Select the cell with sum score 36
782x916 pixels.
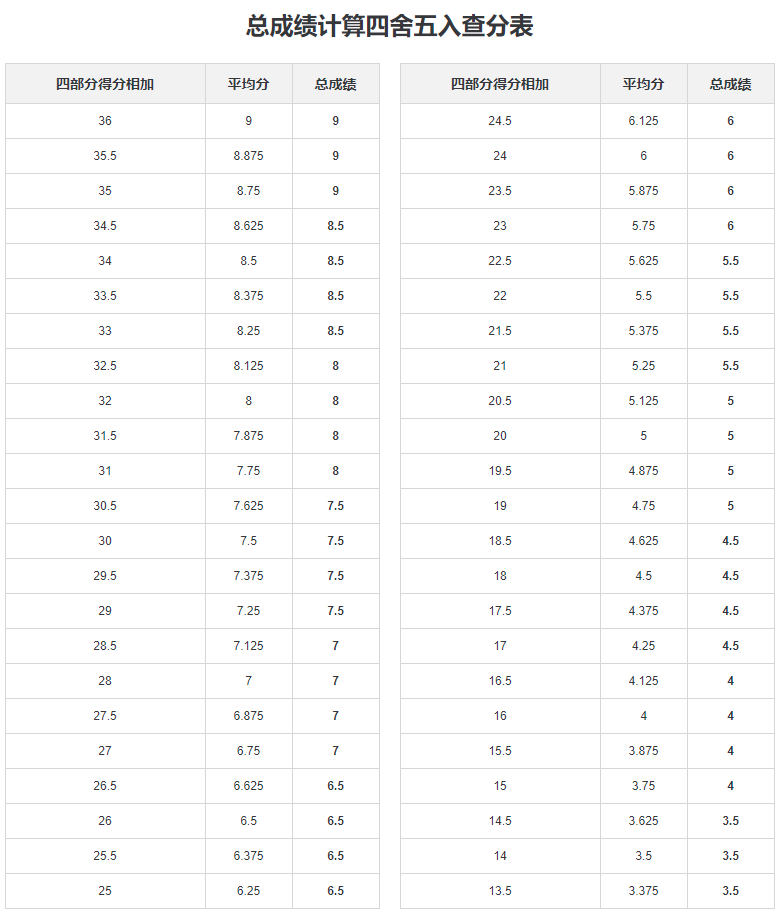tap(105, 121)
